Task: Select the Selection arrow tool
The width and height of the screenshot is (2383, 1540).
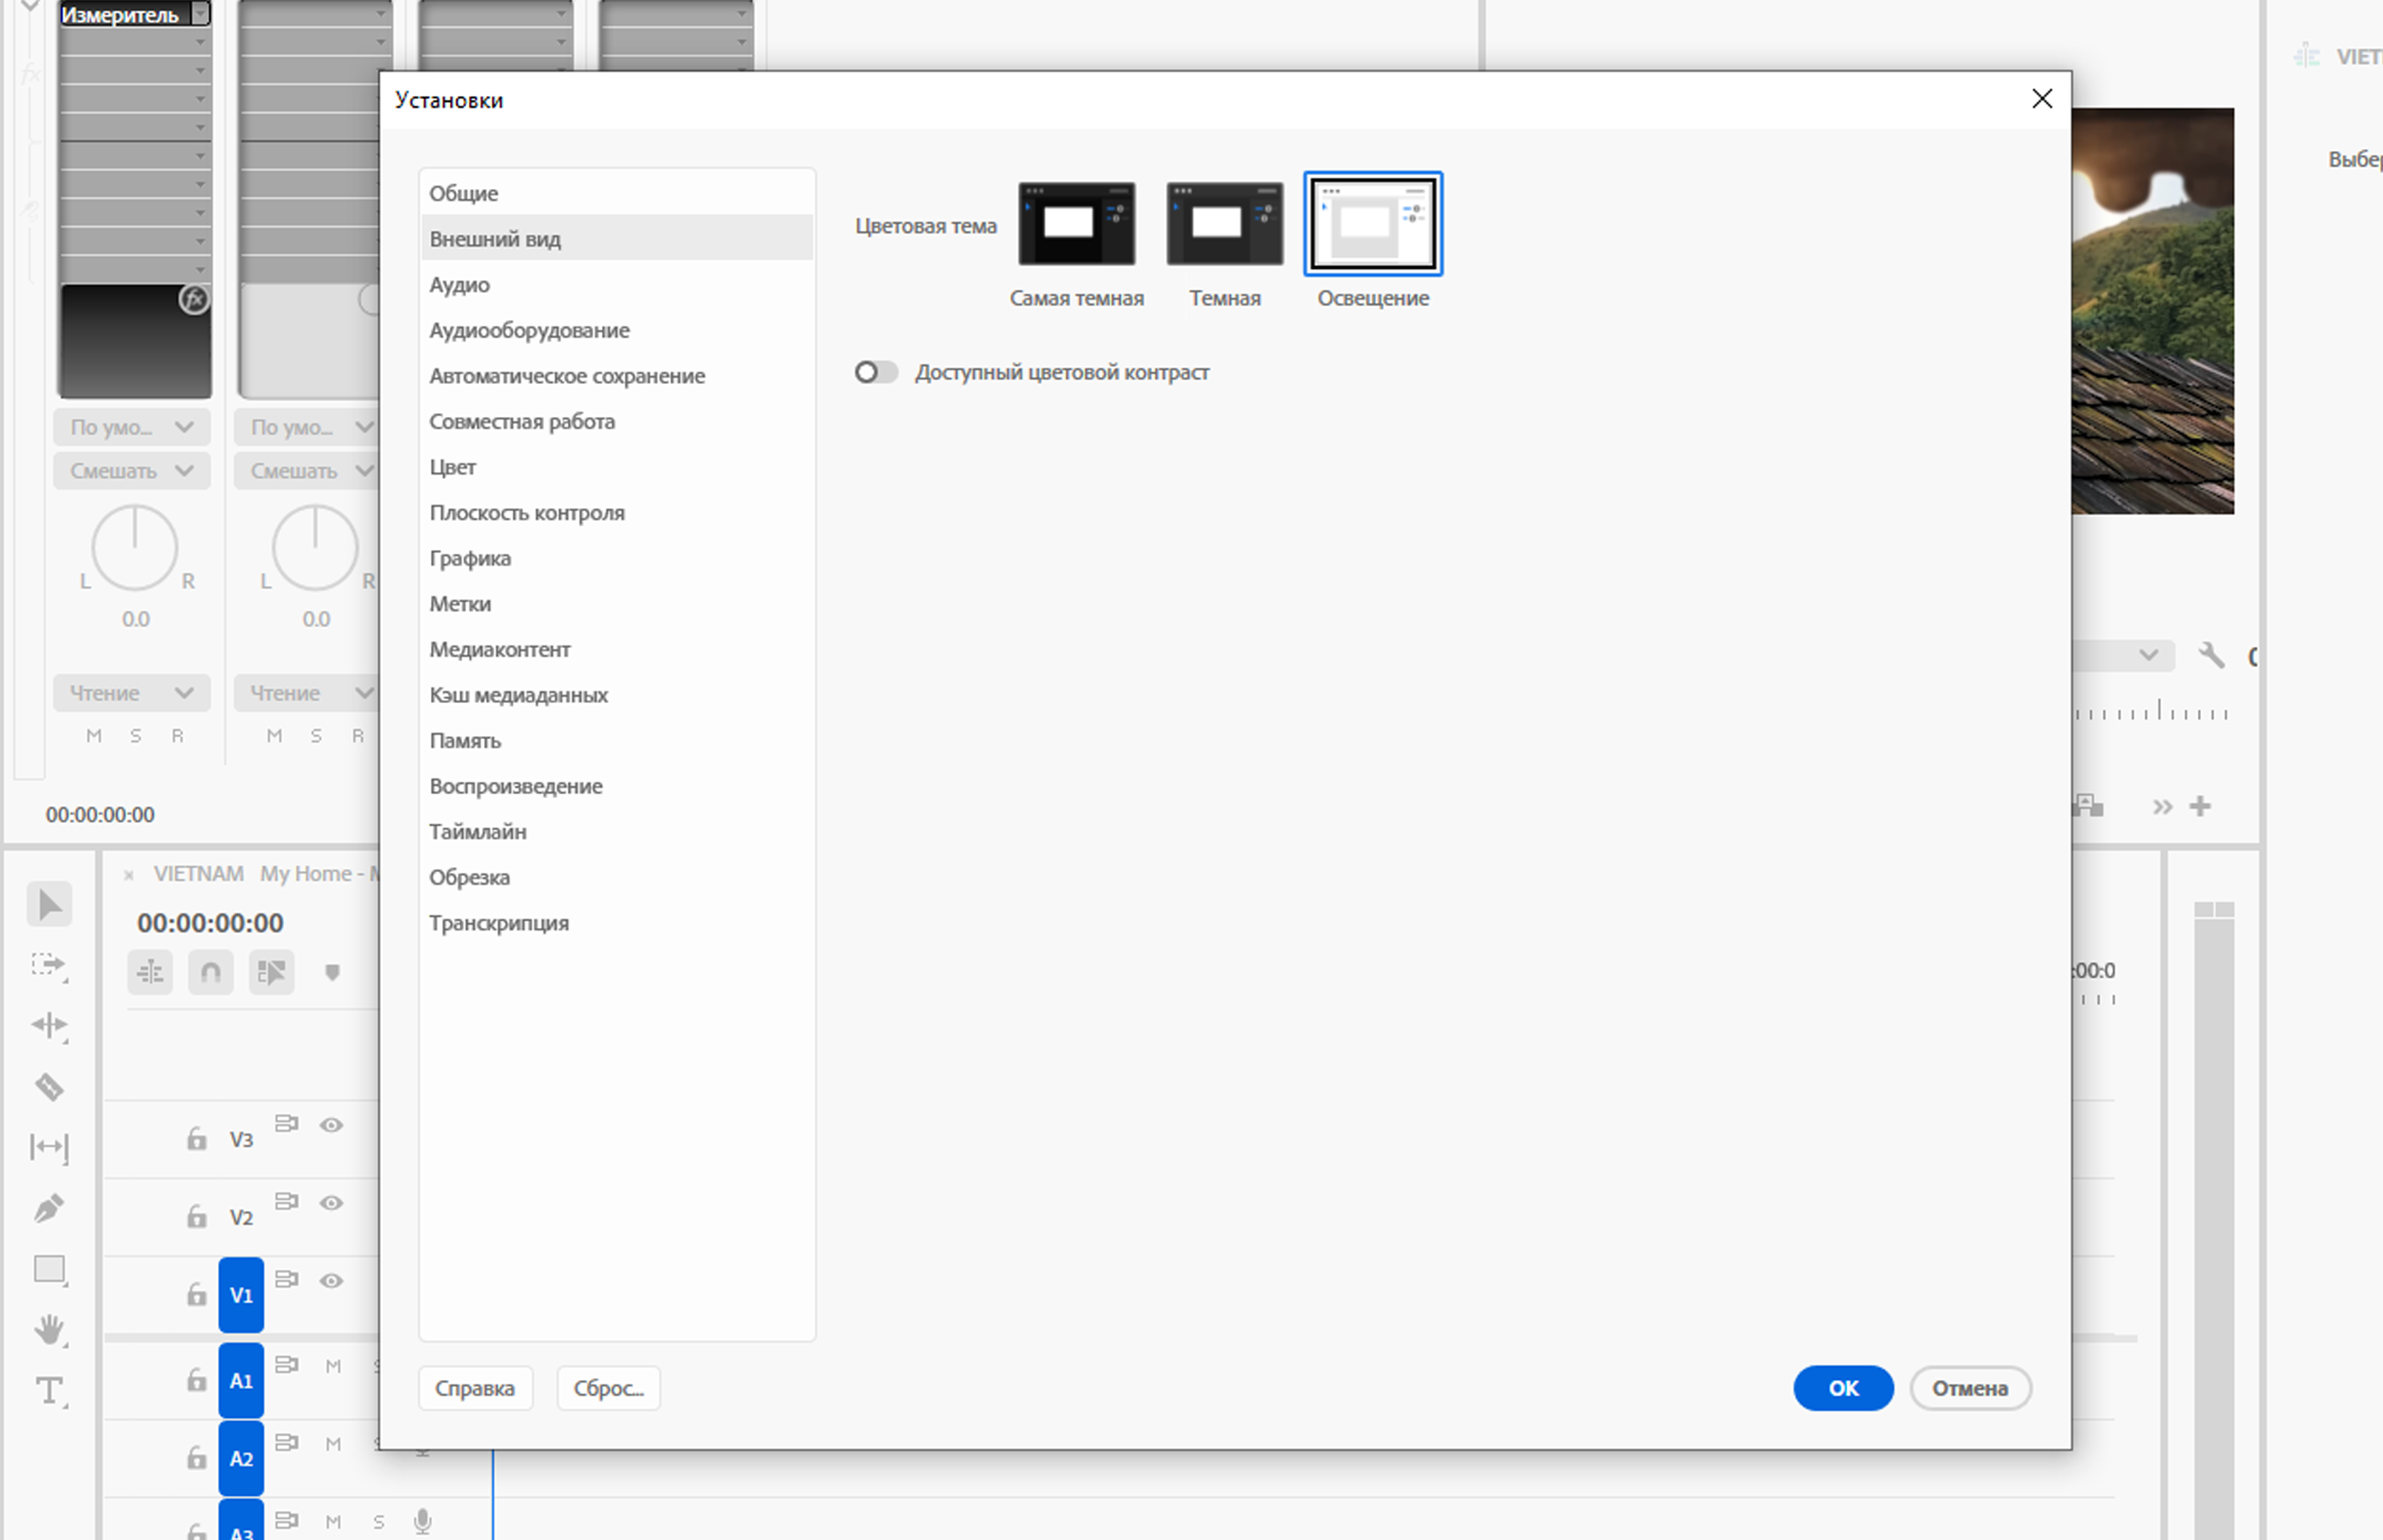Action: pyautogui.click(x=50, y=904)
